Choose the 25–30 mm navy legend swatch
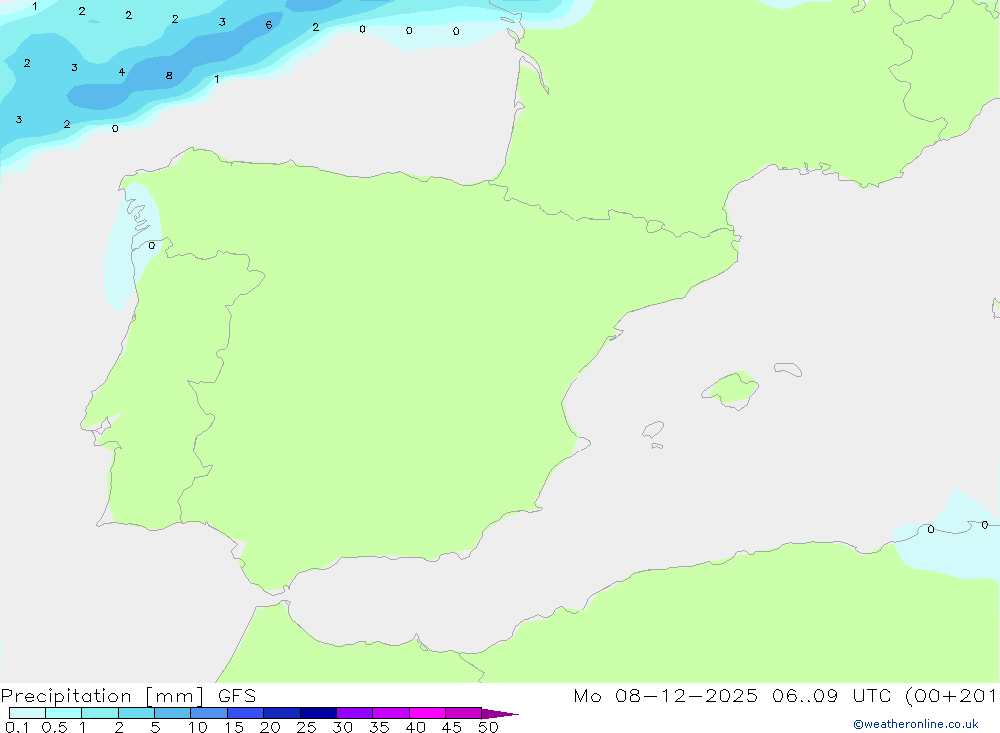This screenshot has height=733, width=1000. tap(318, 713)
